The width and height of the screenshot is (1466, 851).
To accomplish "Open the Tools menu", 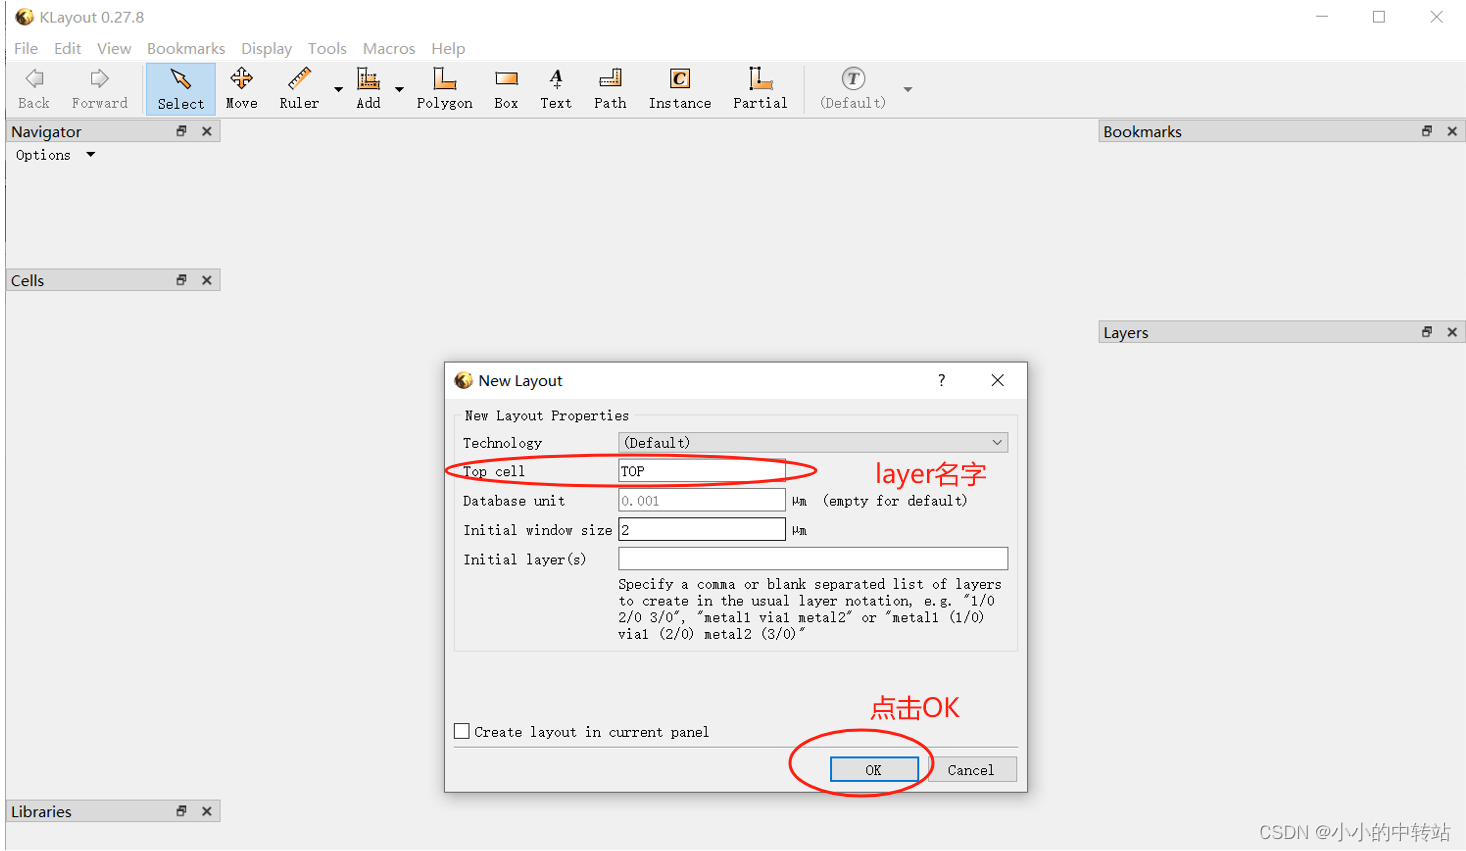I will 327,48.
